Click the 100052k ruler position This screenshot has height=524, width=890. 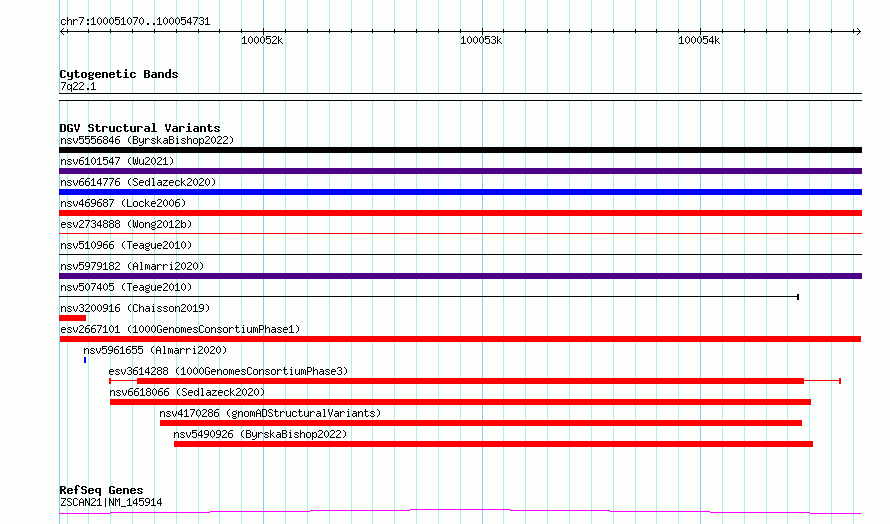point(262,40)
